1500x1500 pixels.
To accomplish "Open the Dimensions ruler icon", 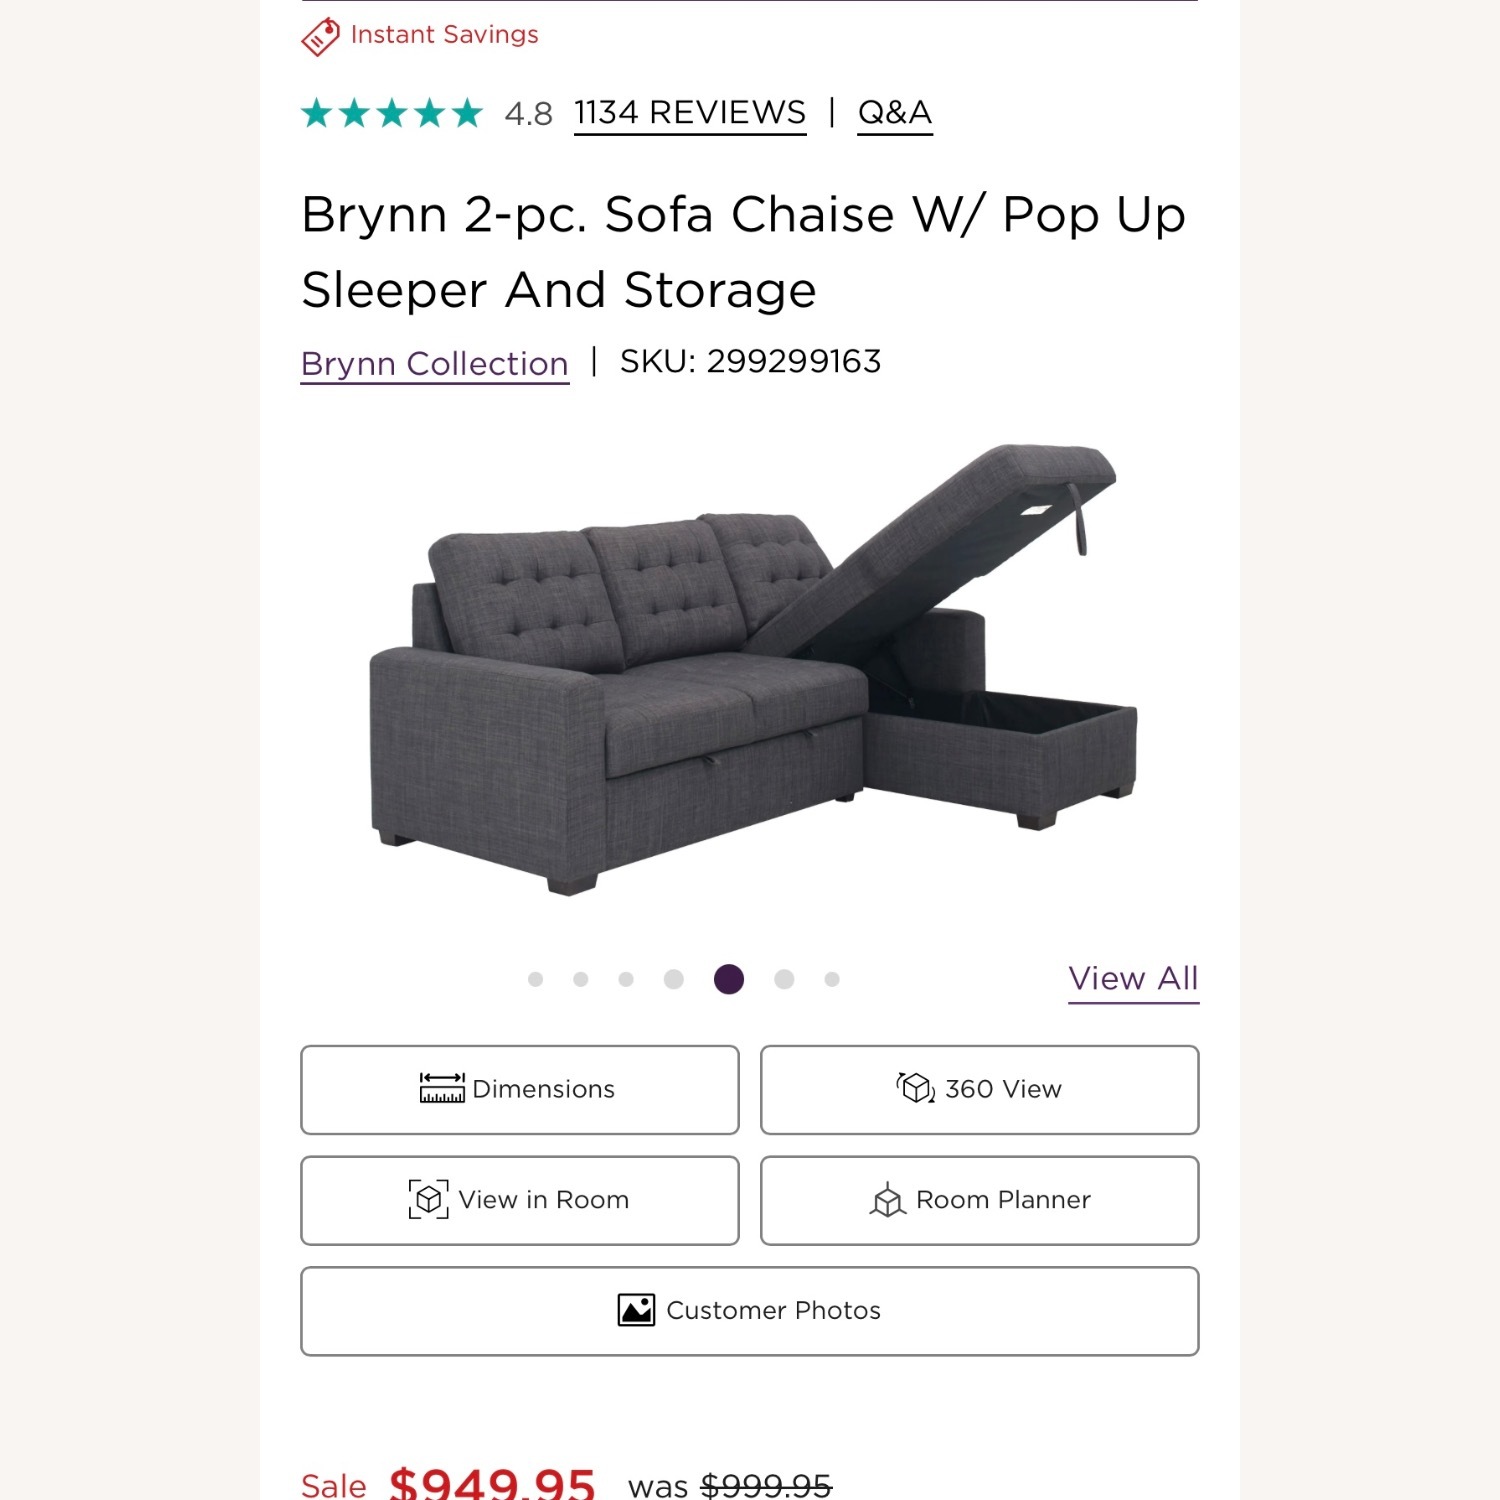I will coord(443,1089).
